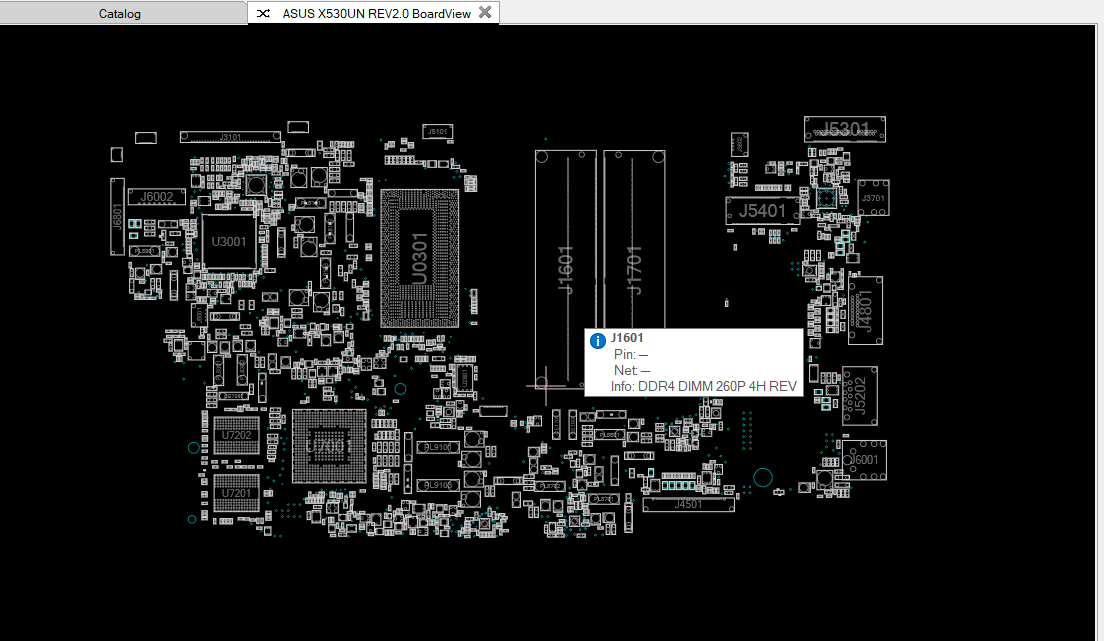Select the J5202 connector
Viewport: 1104px width, 641px height.
(860, 395)
